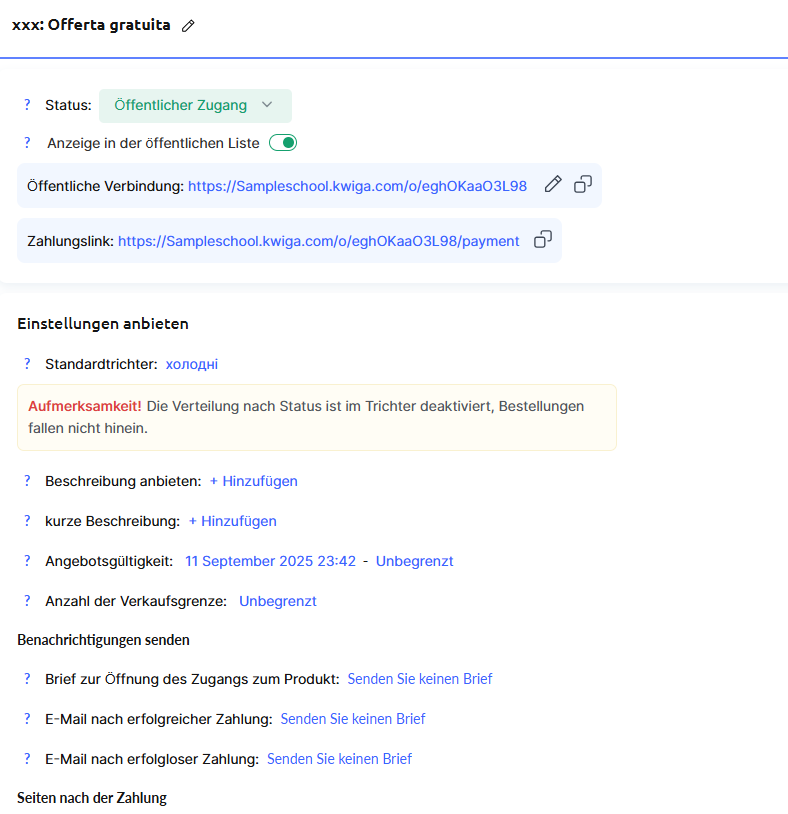The width and height of the screenshot is (788, 814).
Task: Copy the Zahlungslink payment URL
Action: [542, 239]
